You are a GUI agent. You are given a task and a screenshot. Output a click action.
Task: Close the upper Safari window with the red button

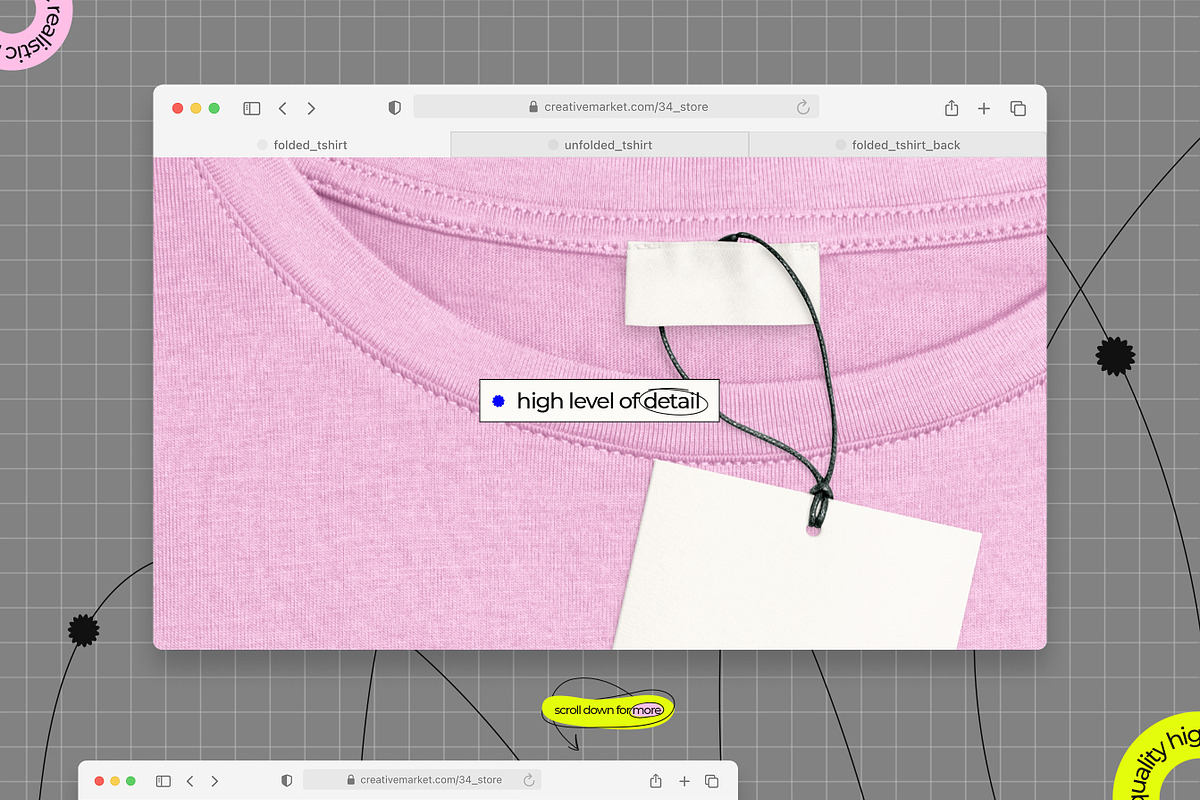[x=178, y=108]
